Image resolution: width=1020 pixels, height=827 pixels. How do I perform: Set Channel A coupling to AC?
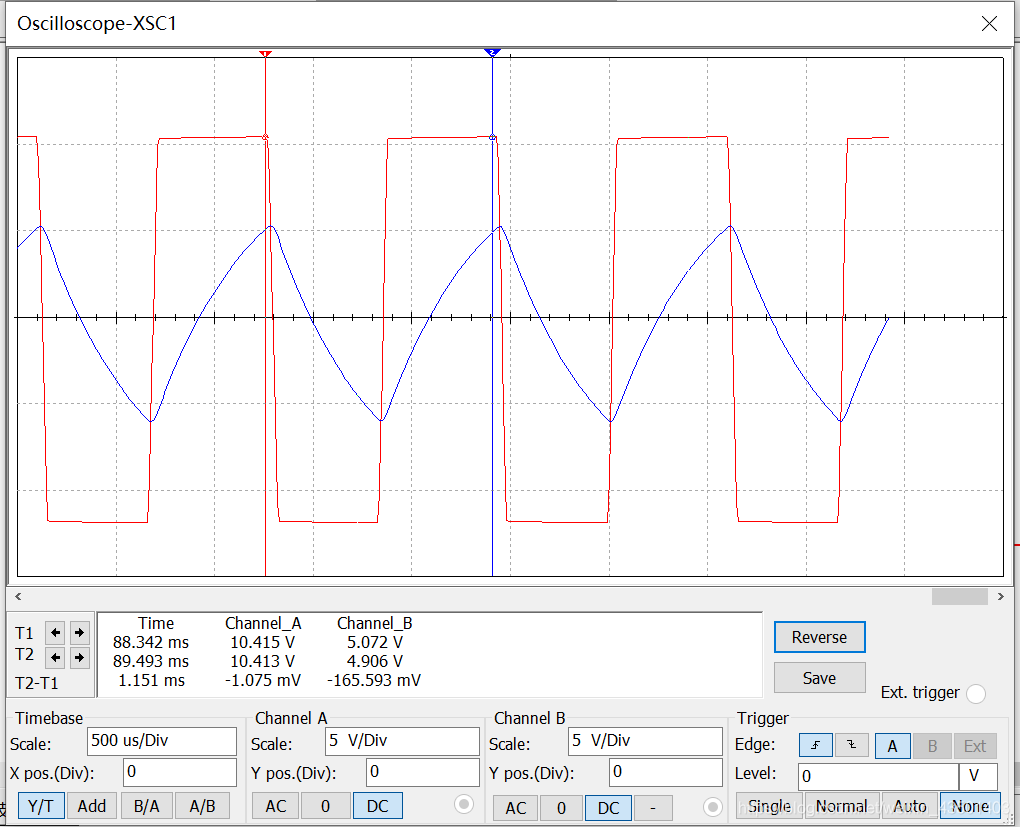click(275, 806)
